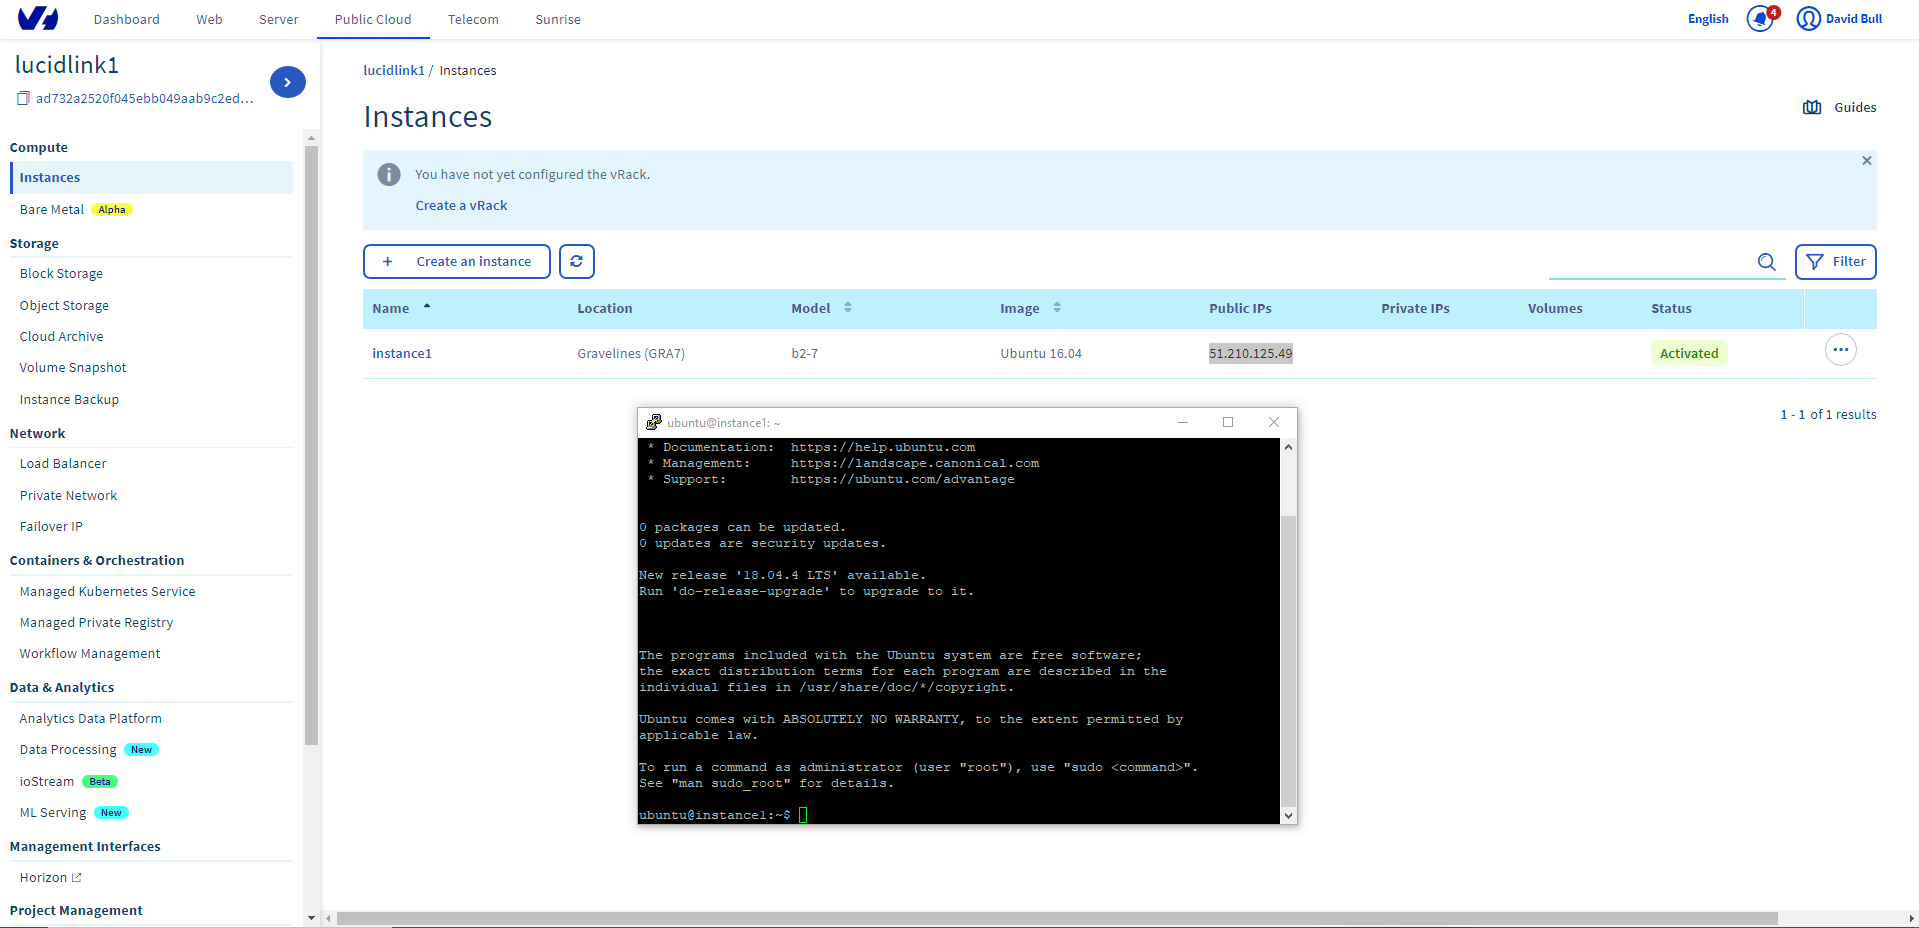Change language from English

[1708, 19]
